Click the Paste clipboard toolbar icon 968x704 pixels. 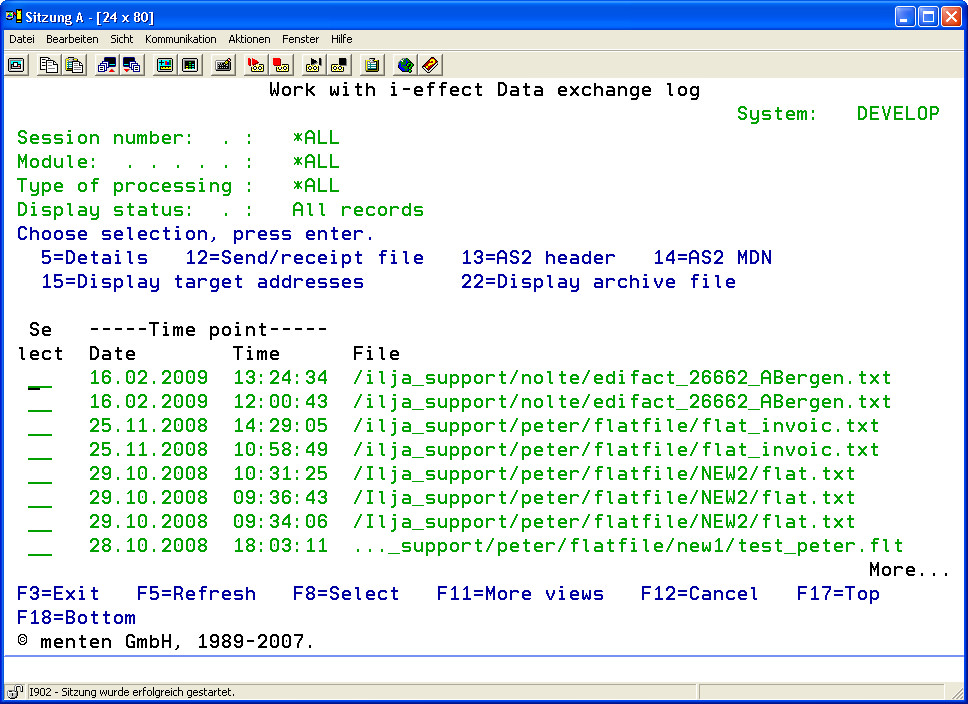[74, 65]
